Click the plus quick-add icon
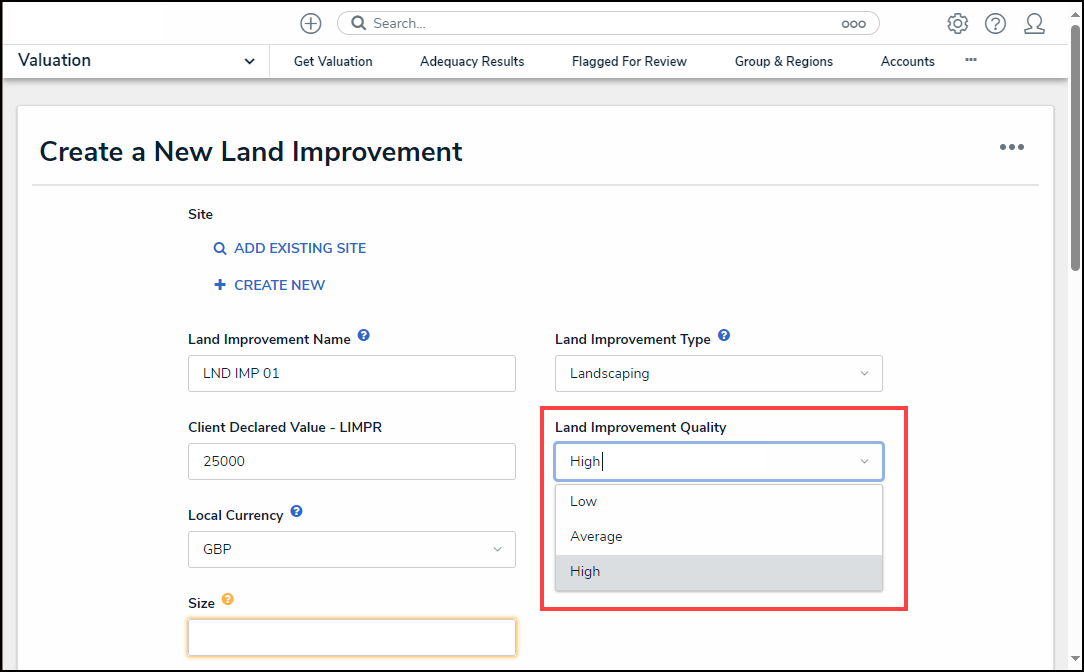 [x=310, y=24]
